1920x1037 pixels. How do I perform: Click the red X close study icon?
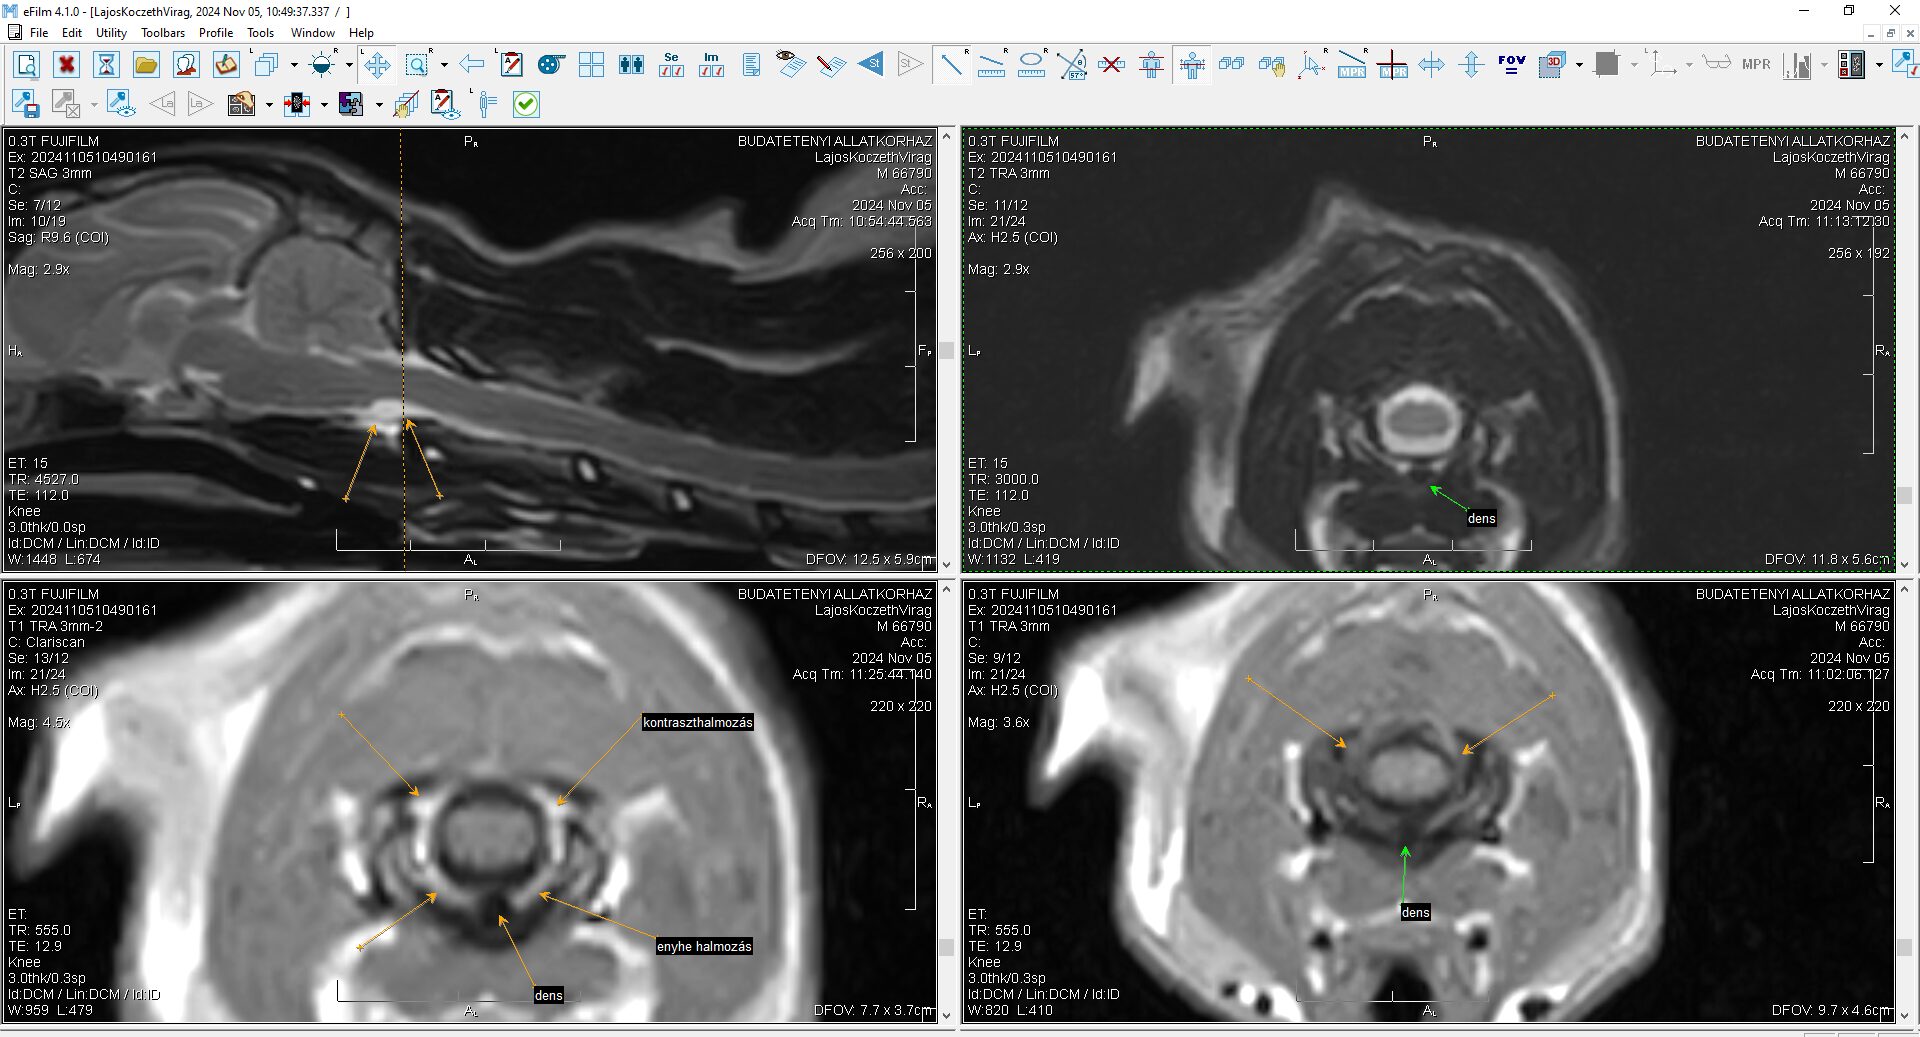[67, 65]
